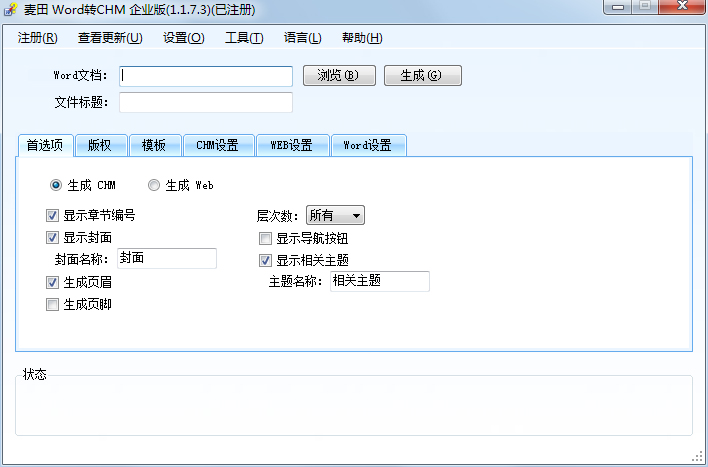Open the 帮助(H) menu

coord(362,38)
